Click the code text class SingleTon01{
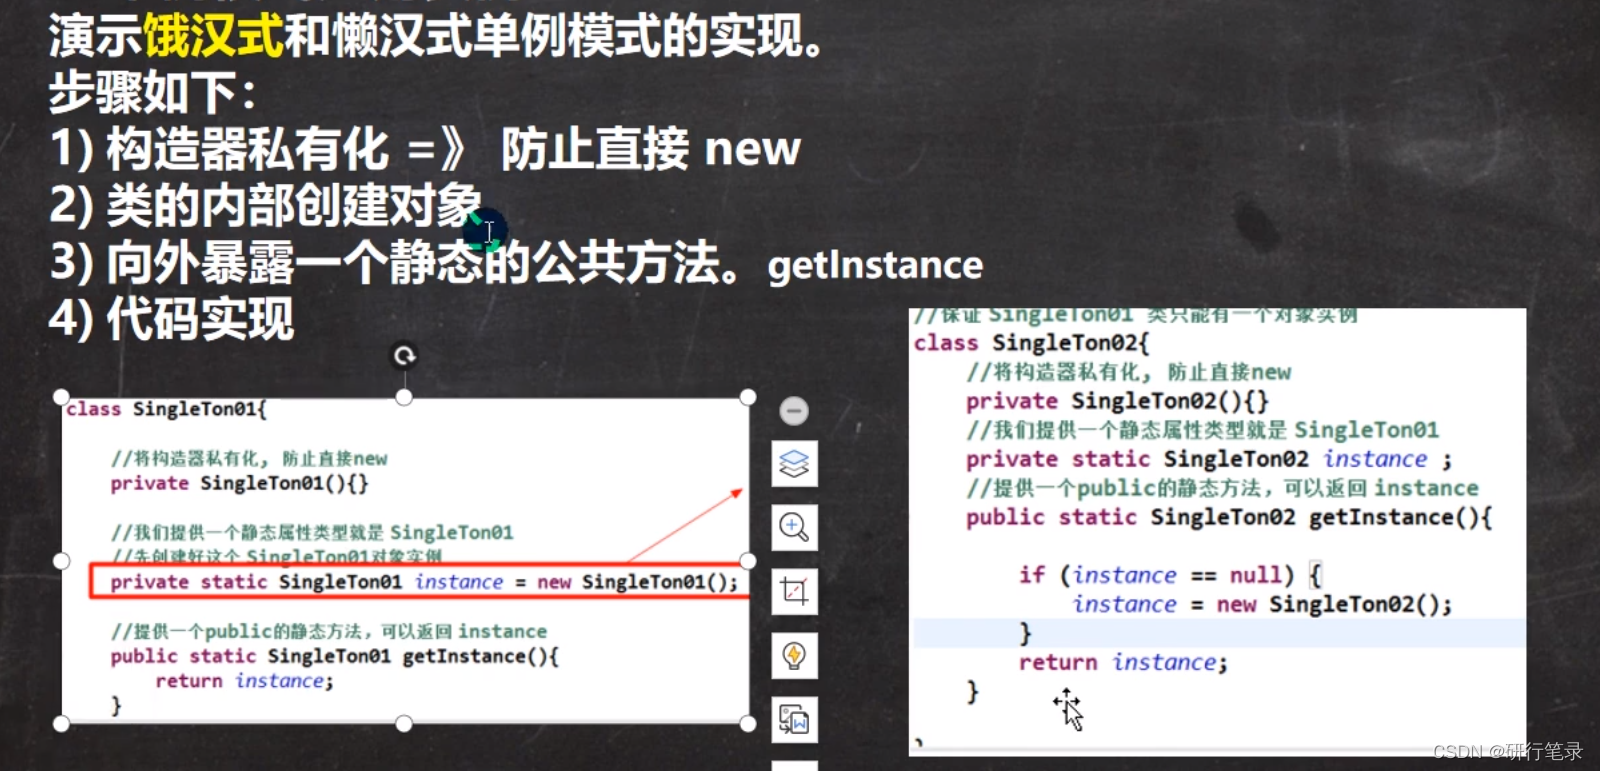1600x771 pixels. click(166, 409)
